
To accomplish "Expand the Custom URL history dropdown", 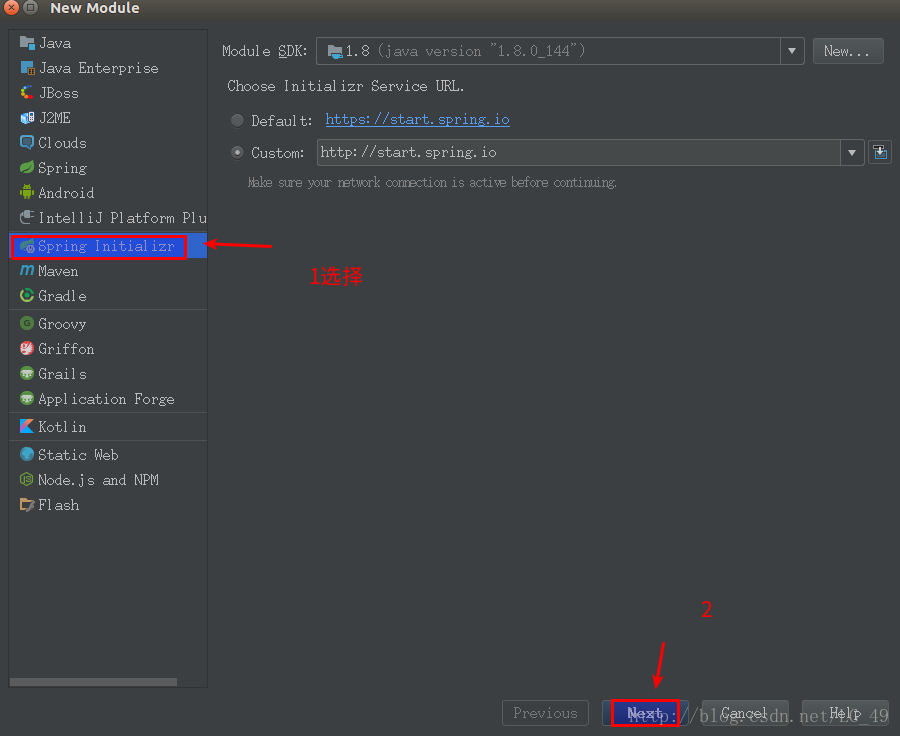I will pyautogui.click(x=852, y=153).
